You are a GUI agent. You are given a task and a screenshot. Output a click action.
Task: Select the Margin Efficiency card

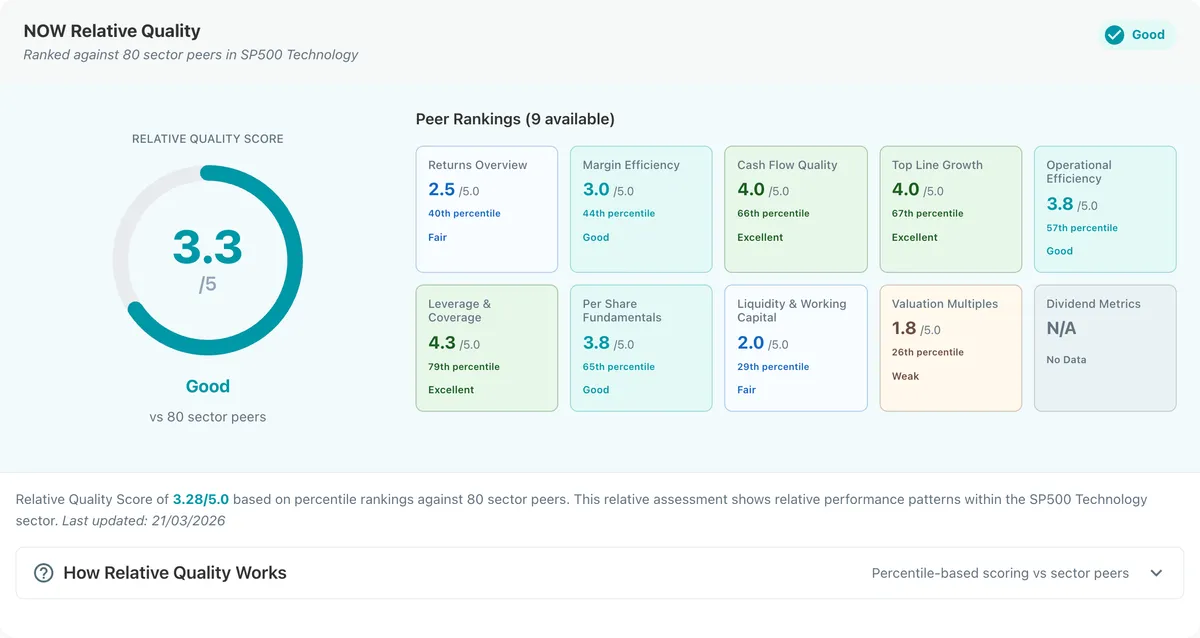[641, 209]
